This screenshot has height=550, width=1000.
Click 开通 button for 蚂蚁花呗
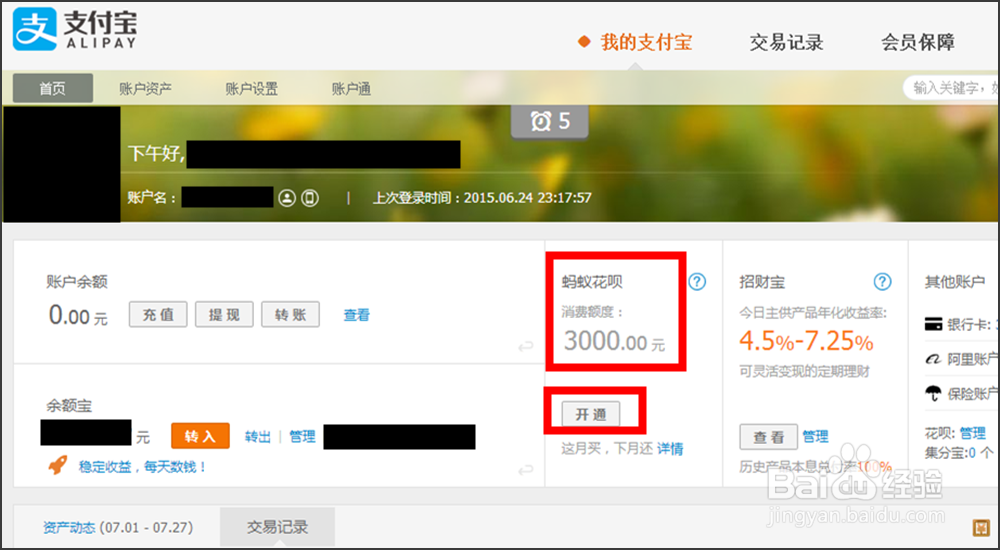(591, 414)
